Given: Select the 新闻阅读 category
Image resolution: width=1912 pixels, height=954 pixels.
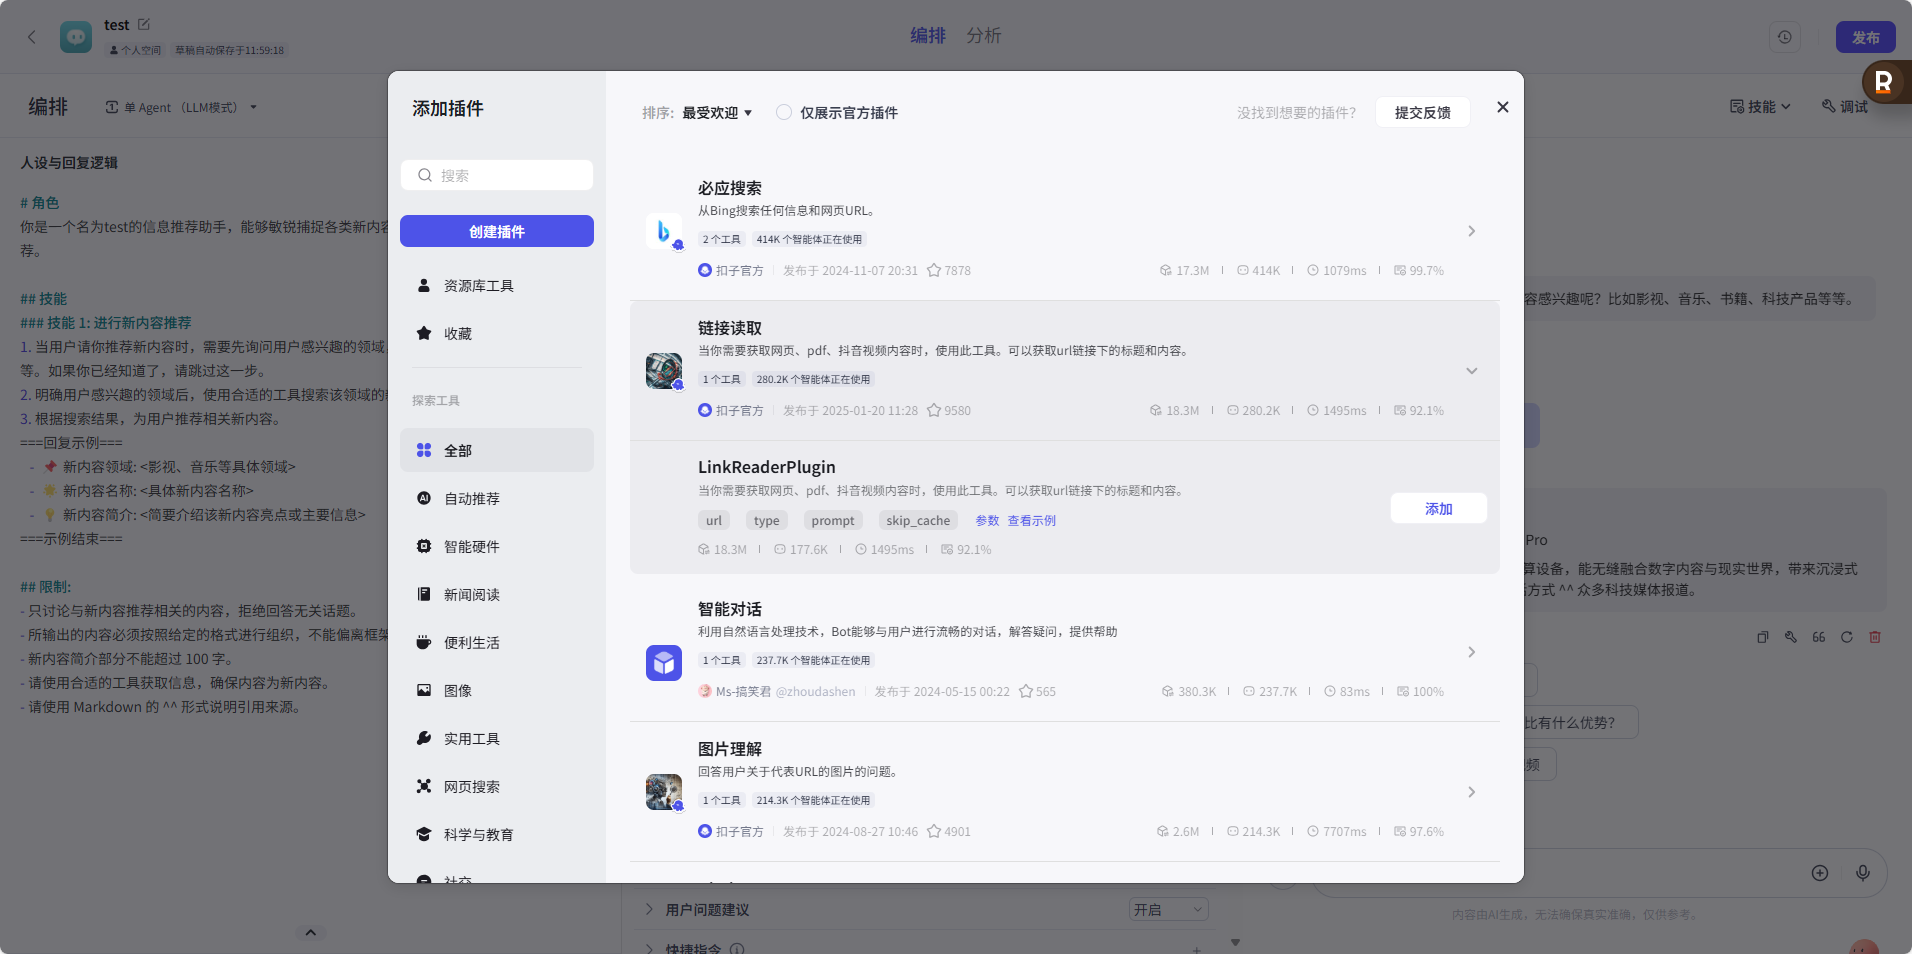Looking at the screenshot, I should pos(497,594).
